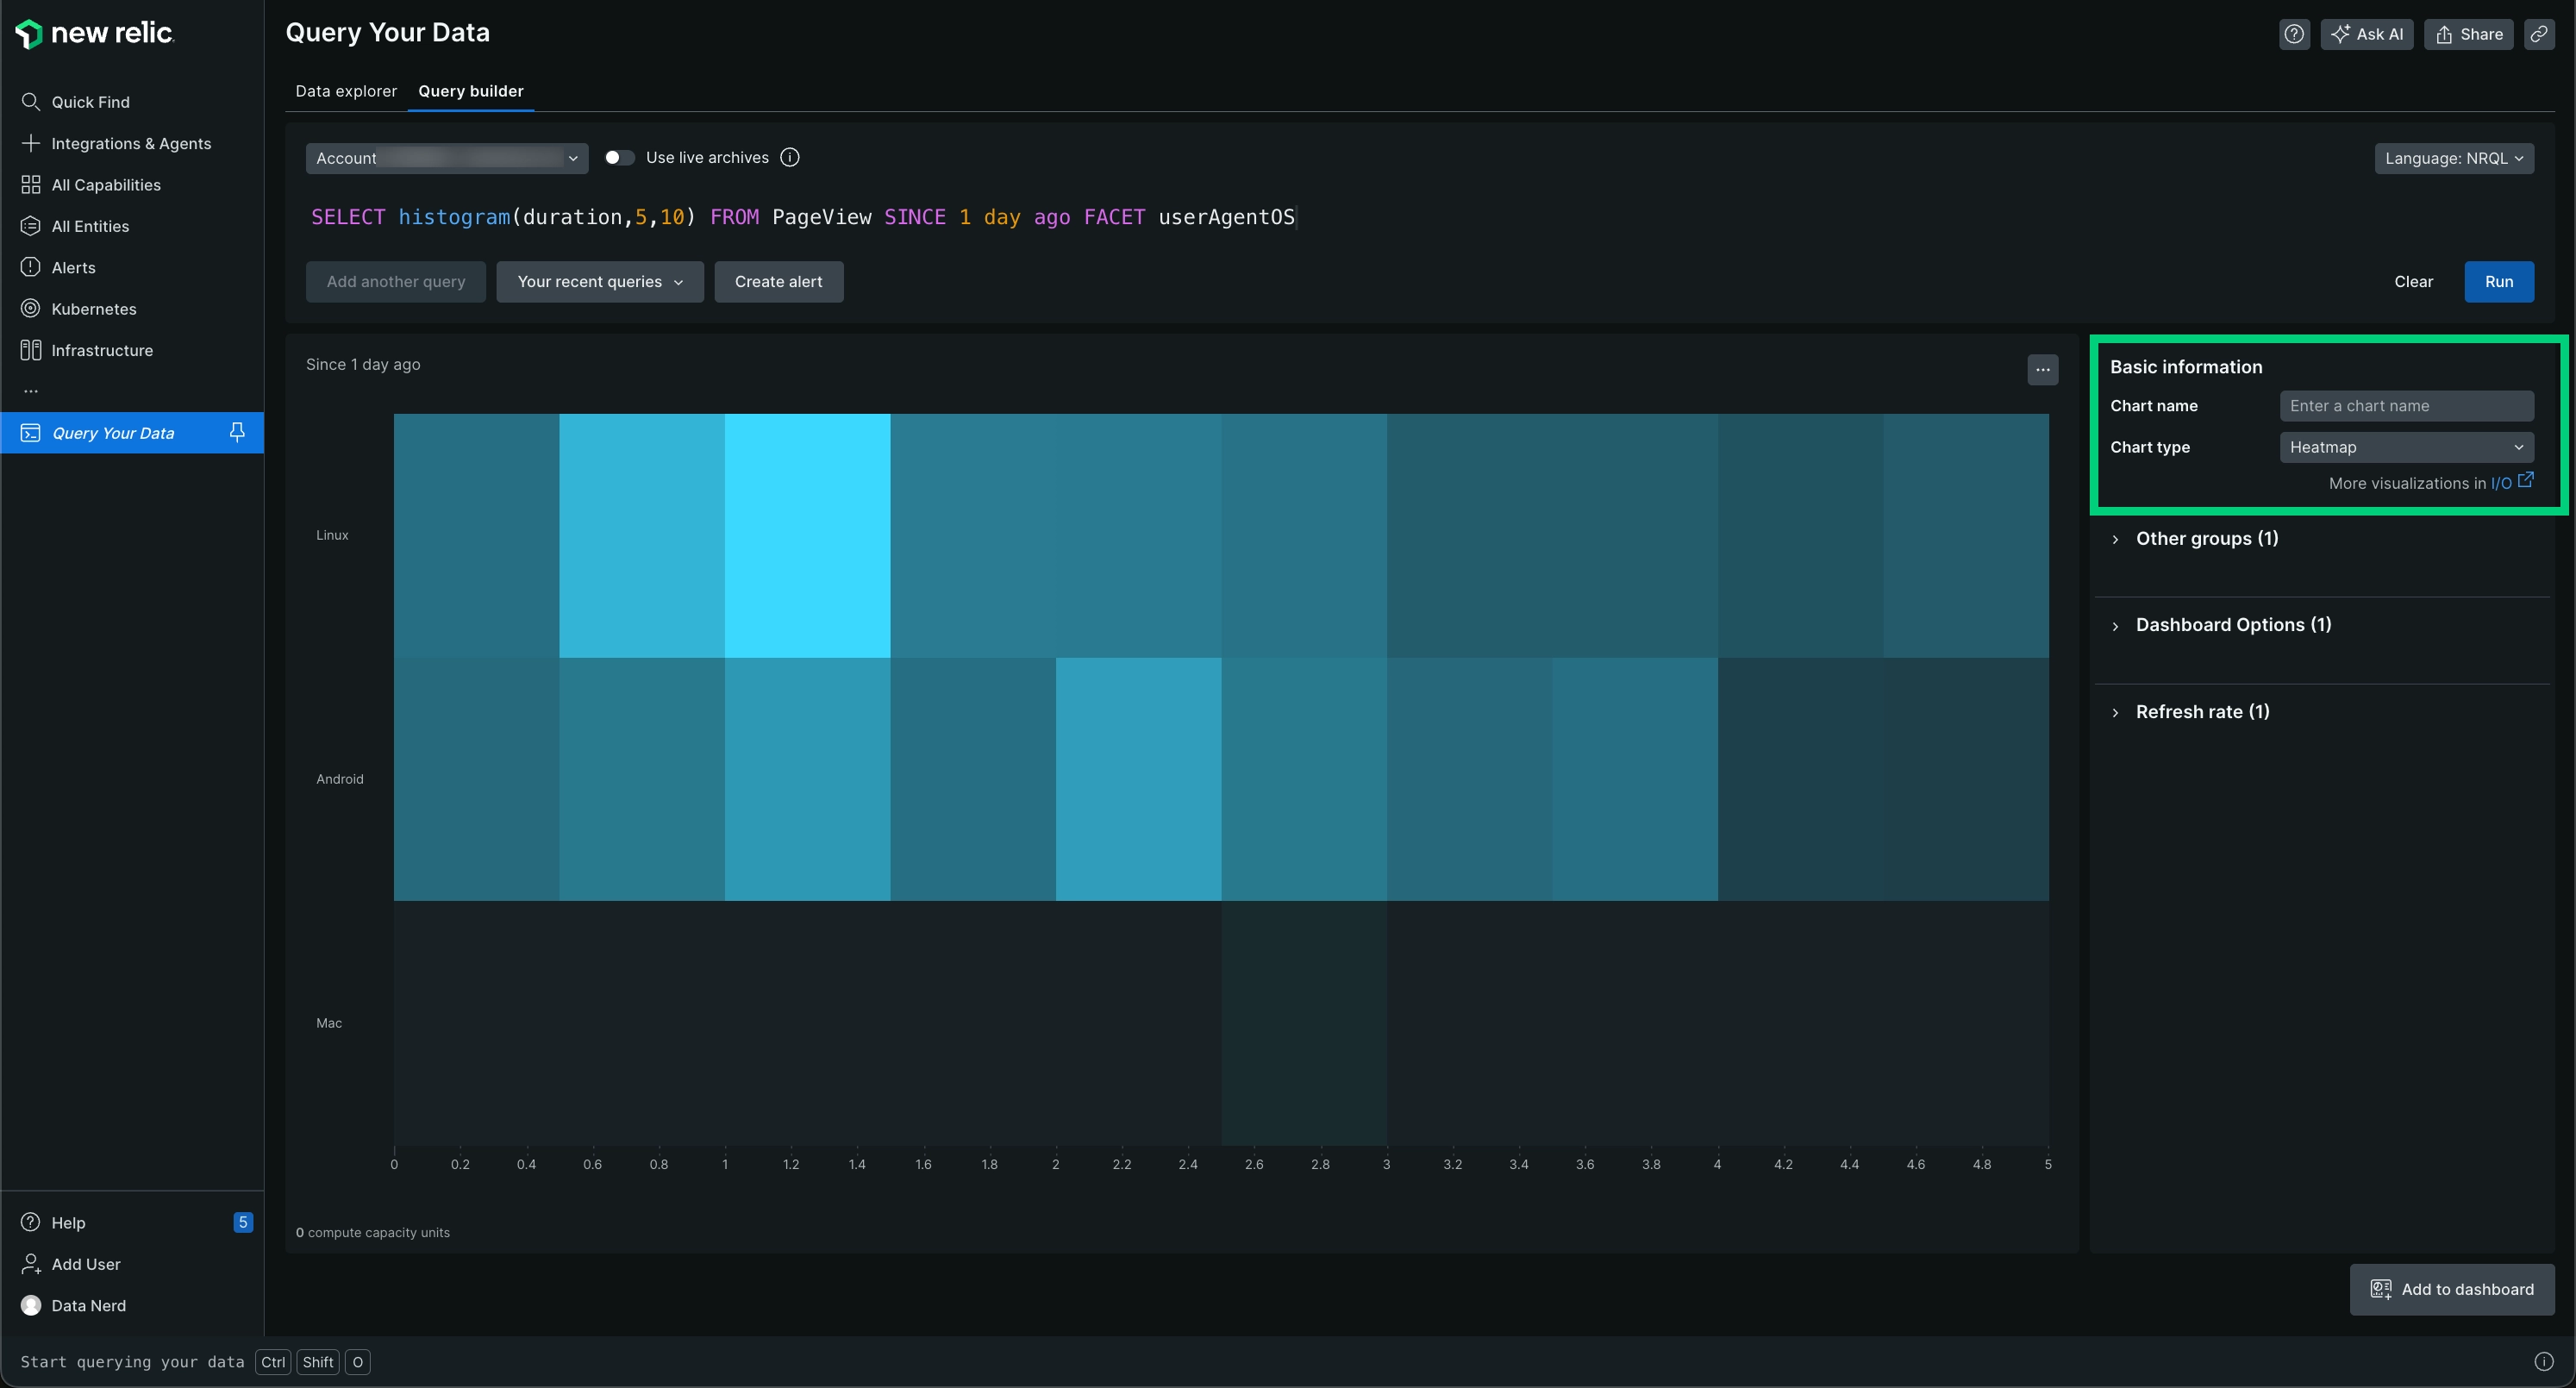Viewport: 2576px width, 1388px height.
Task: Click the Data Nerd avatar
Action: click(31, 1305)
